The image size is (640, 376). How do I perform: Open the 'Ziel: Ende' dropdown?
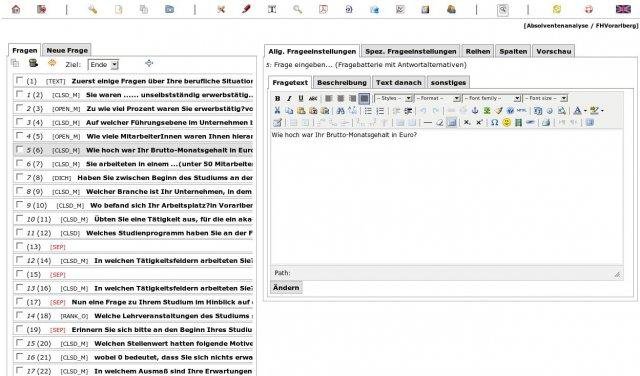103,65
